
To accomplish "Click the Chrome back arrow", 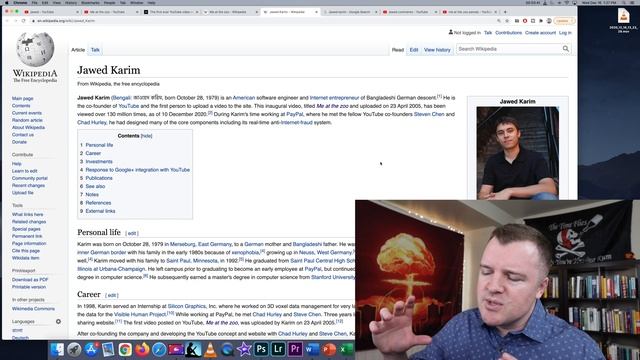I will click(x=7, y=20).
